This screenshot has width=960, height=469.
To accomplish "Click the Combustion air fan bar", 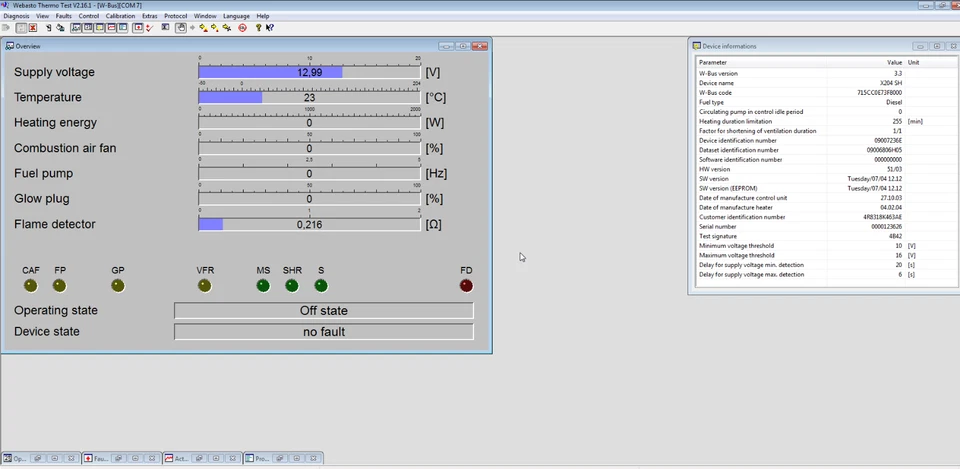I will [309, 148].
